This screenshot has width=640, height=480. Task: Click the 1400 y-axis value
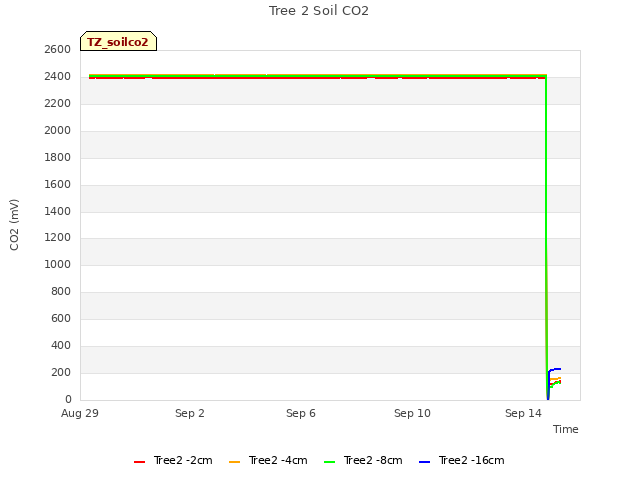(x=58, y=211)
